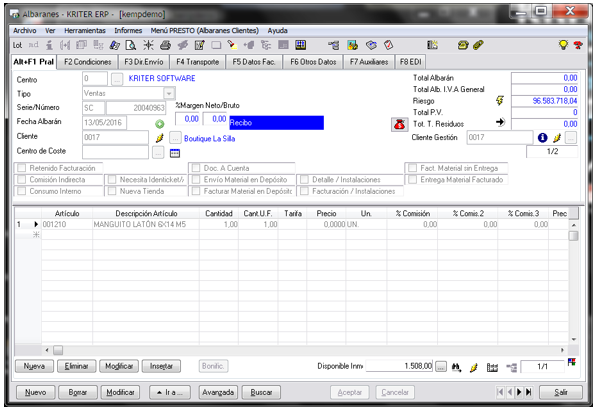Click the printer icon in toolbar
The height and width of the screenshot is (410, 599).
click(x=165, y=45)
